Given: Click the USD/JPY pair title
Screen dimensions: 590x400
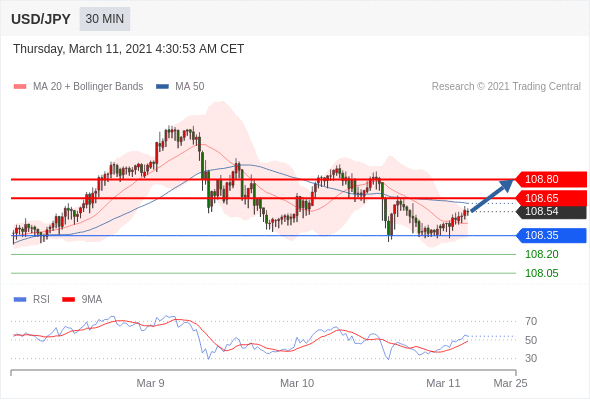Looking at the screenshot, I should click(41, 19).
